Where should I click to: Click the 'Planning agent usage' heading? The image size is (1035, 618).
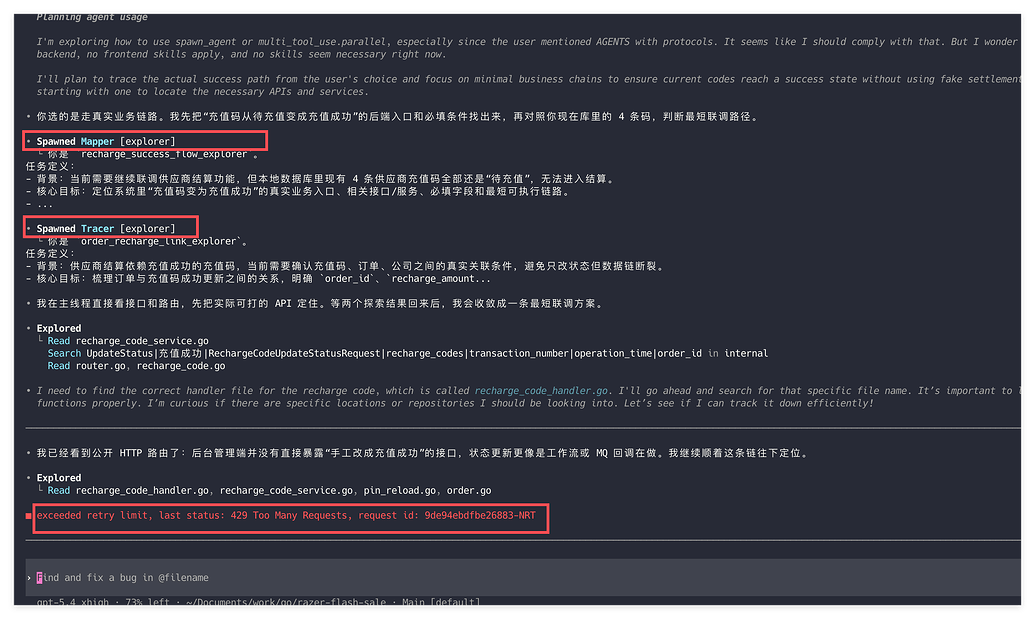tap(92, 17)
